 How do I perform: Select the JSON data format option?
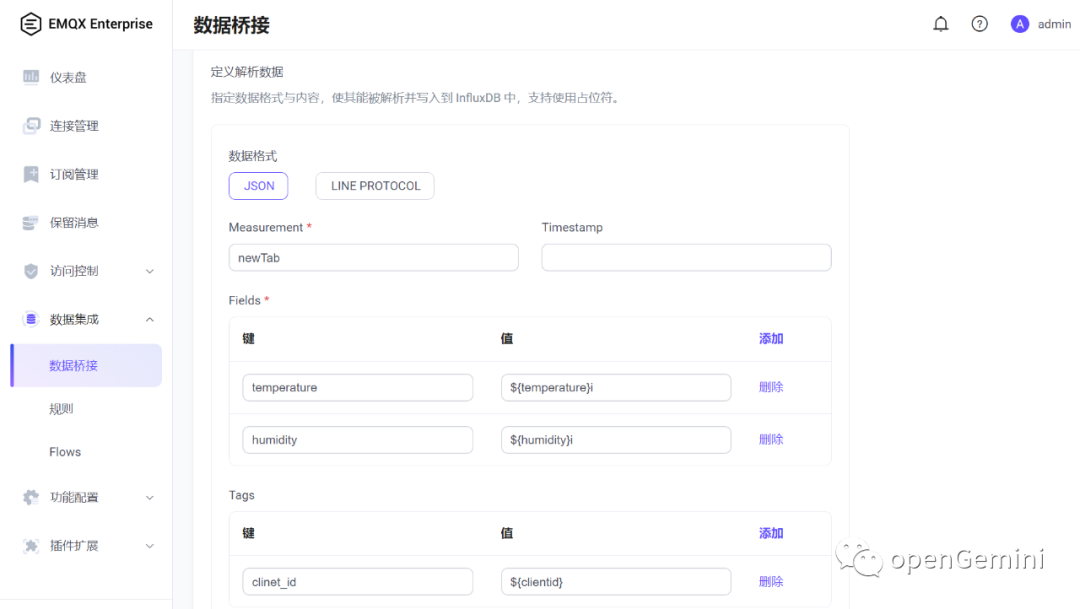[258, 185]
